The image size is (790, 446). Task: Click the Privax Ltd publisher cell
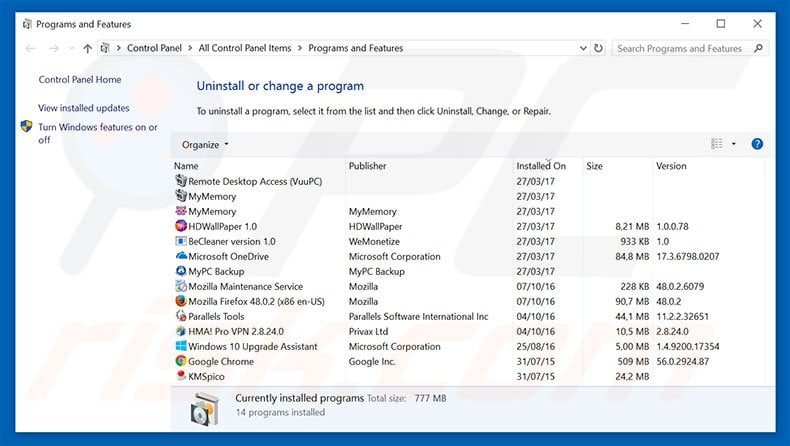368,332
